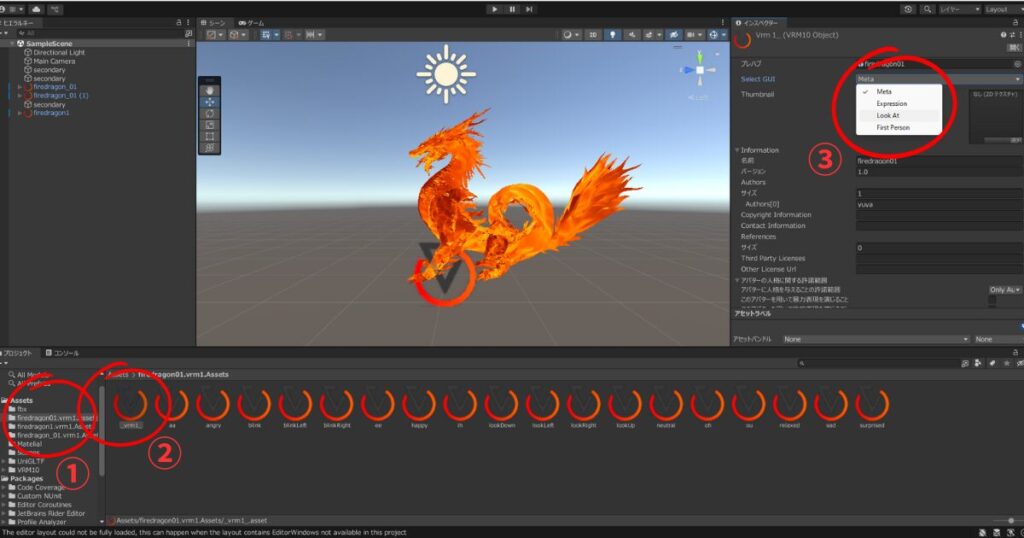Select the sad expression asset
Image resolution: width=1024 pixels, height=538 pixels.
pos(831,407)
